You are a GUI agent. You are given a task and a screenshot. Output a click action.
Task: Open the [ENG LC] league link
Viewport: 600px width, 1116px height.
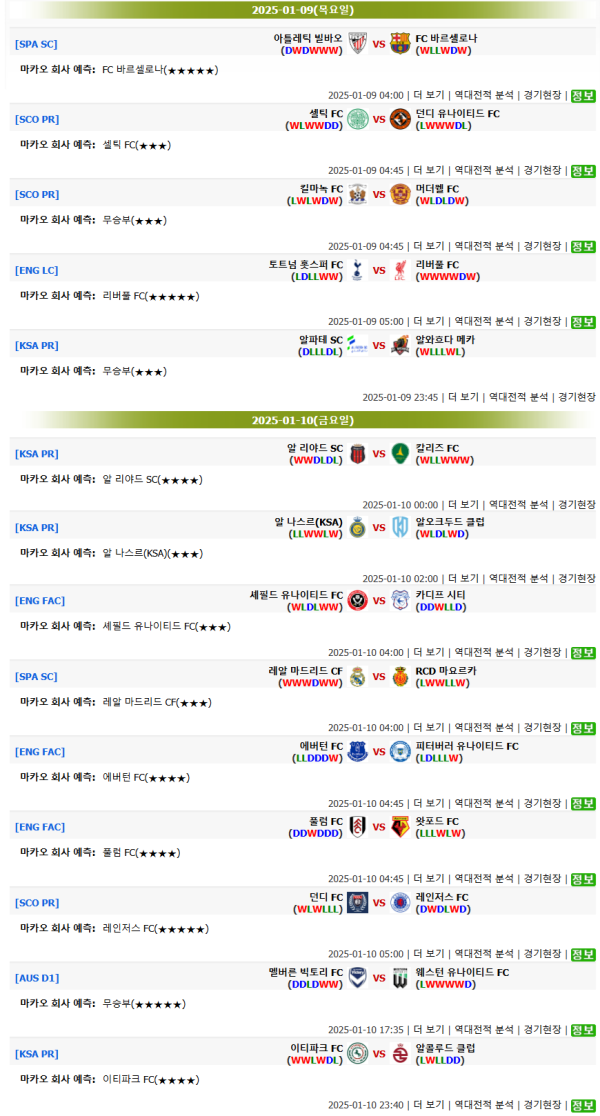coord(36,270)
